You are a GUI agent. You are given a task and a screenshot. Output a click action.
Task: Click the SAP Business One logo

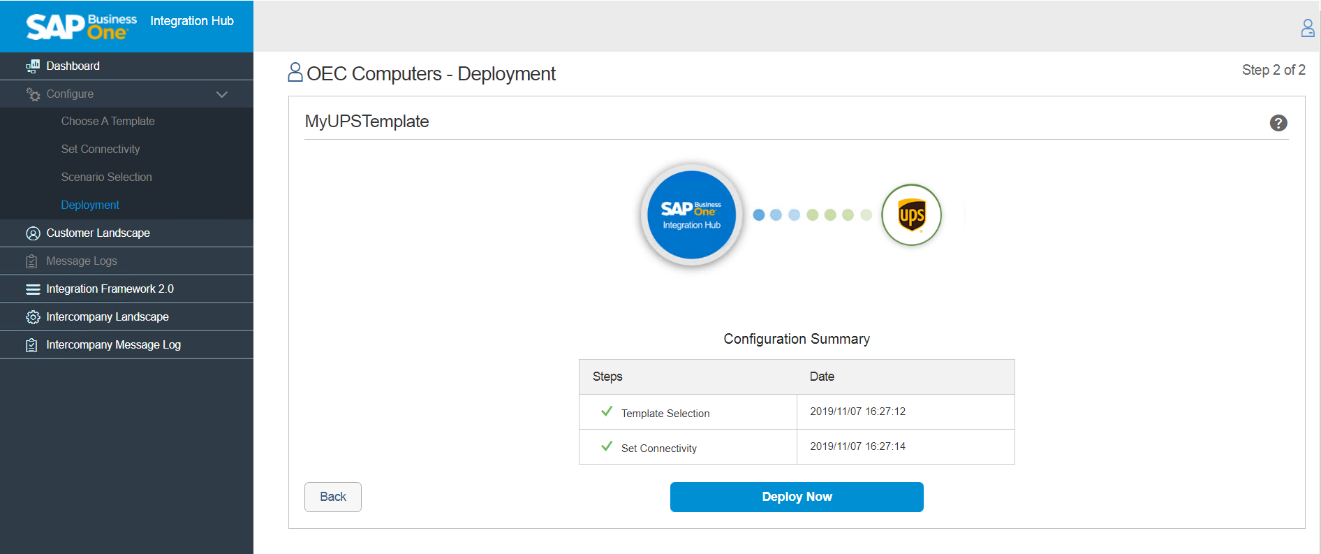tap(82, 26)
